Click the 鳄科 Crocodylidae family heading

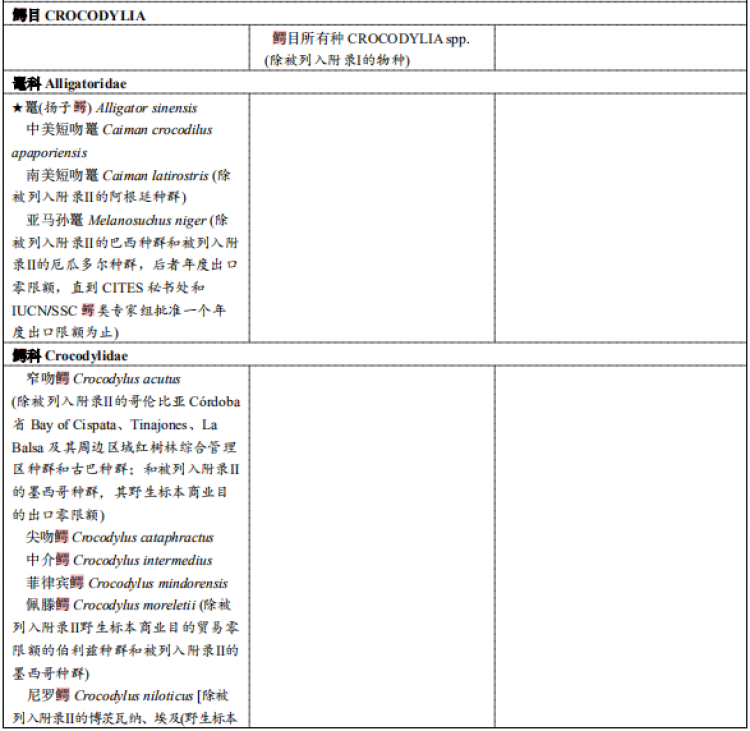70,355
